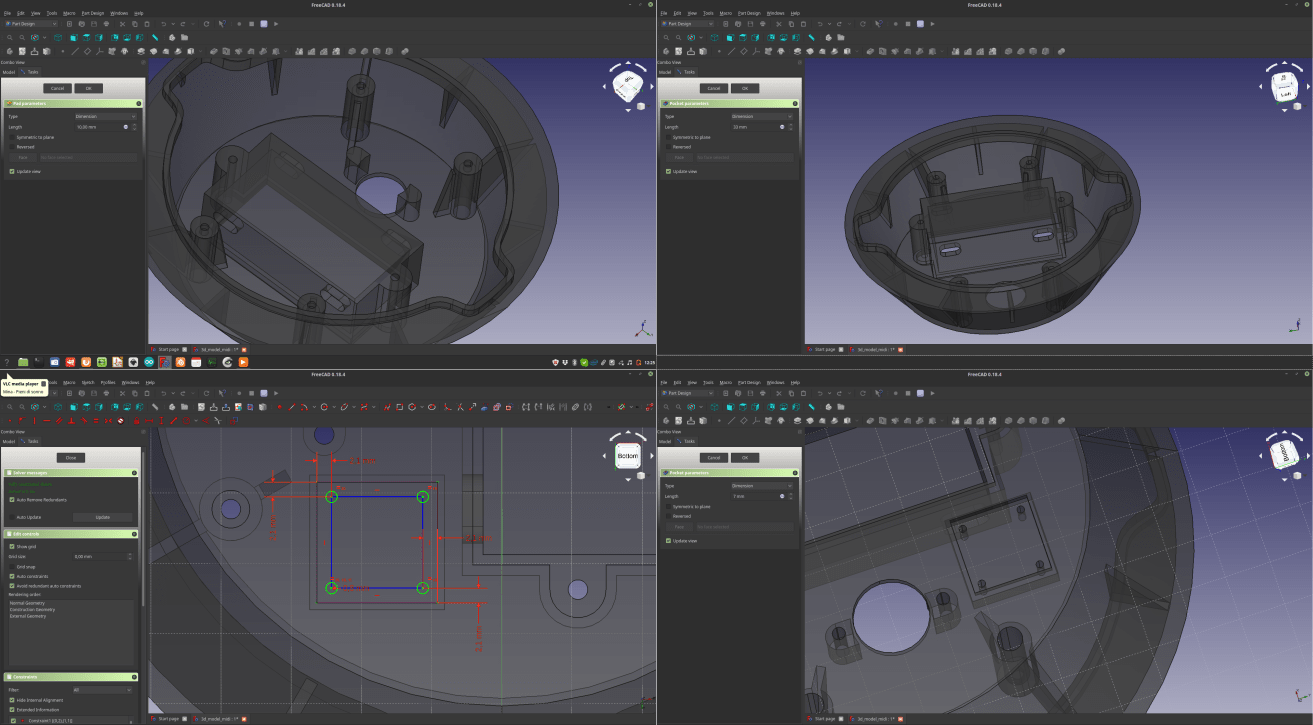Select Mirrored tool in the 10 mm Pocket window
Screen dimensions: 1313x725
tap(955, 51)
